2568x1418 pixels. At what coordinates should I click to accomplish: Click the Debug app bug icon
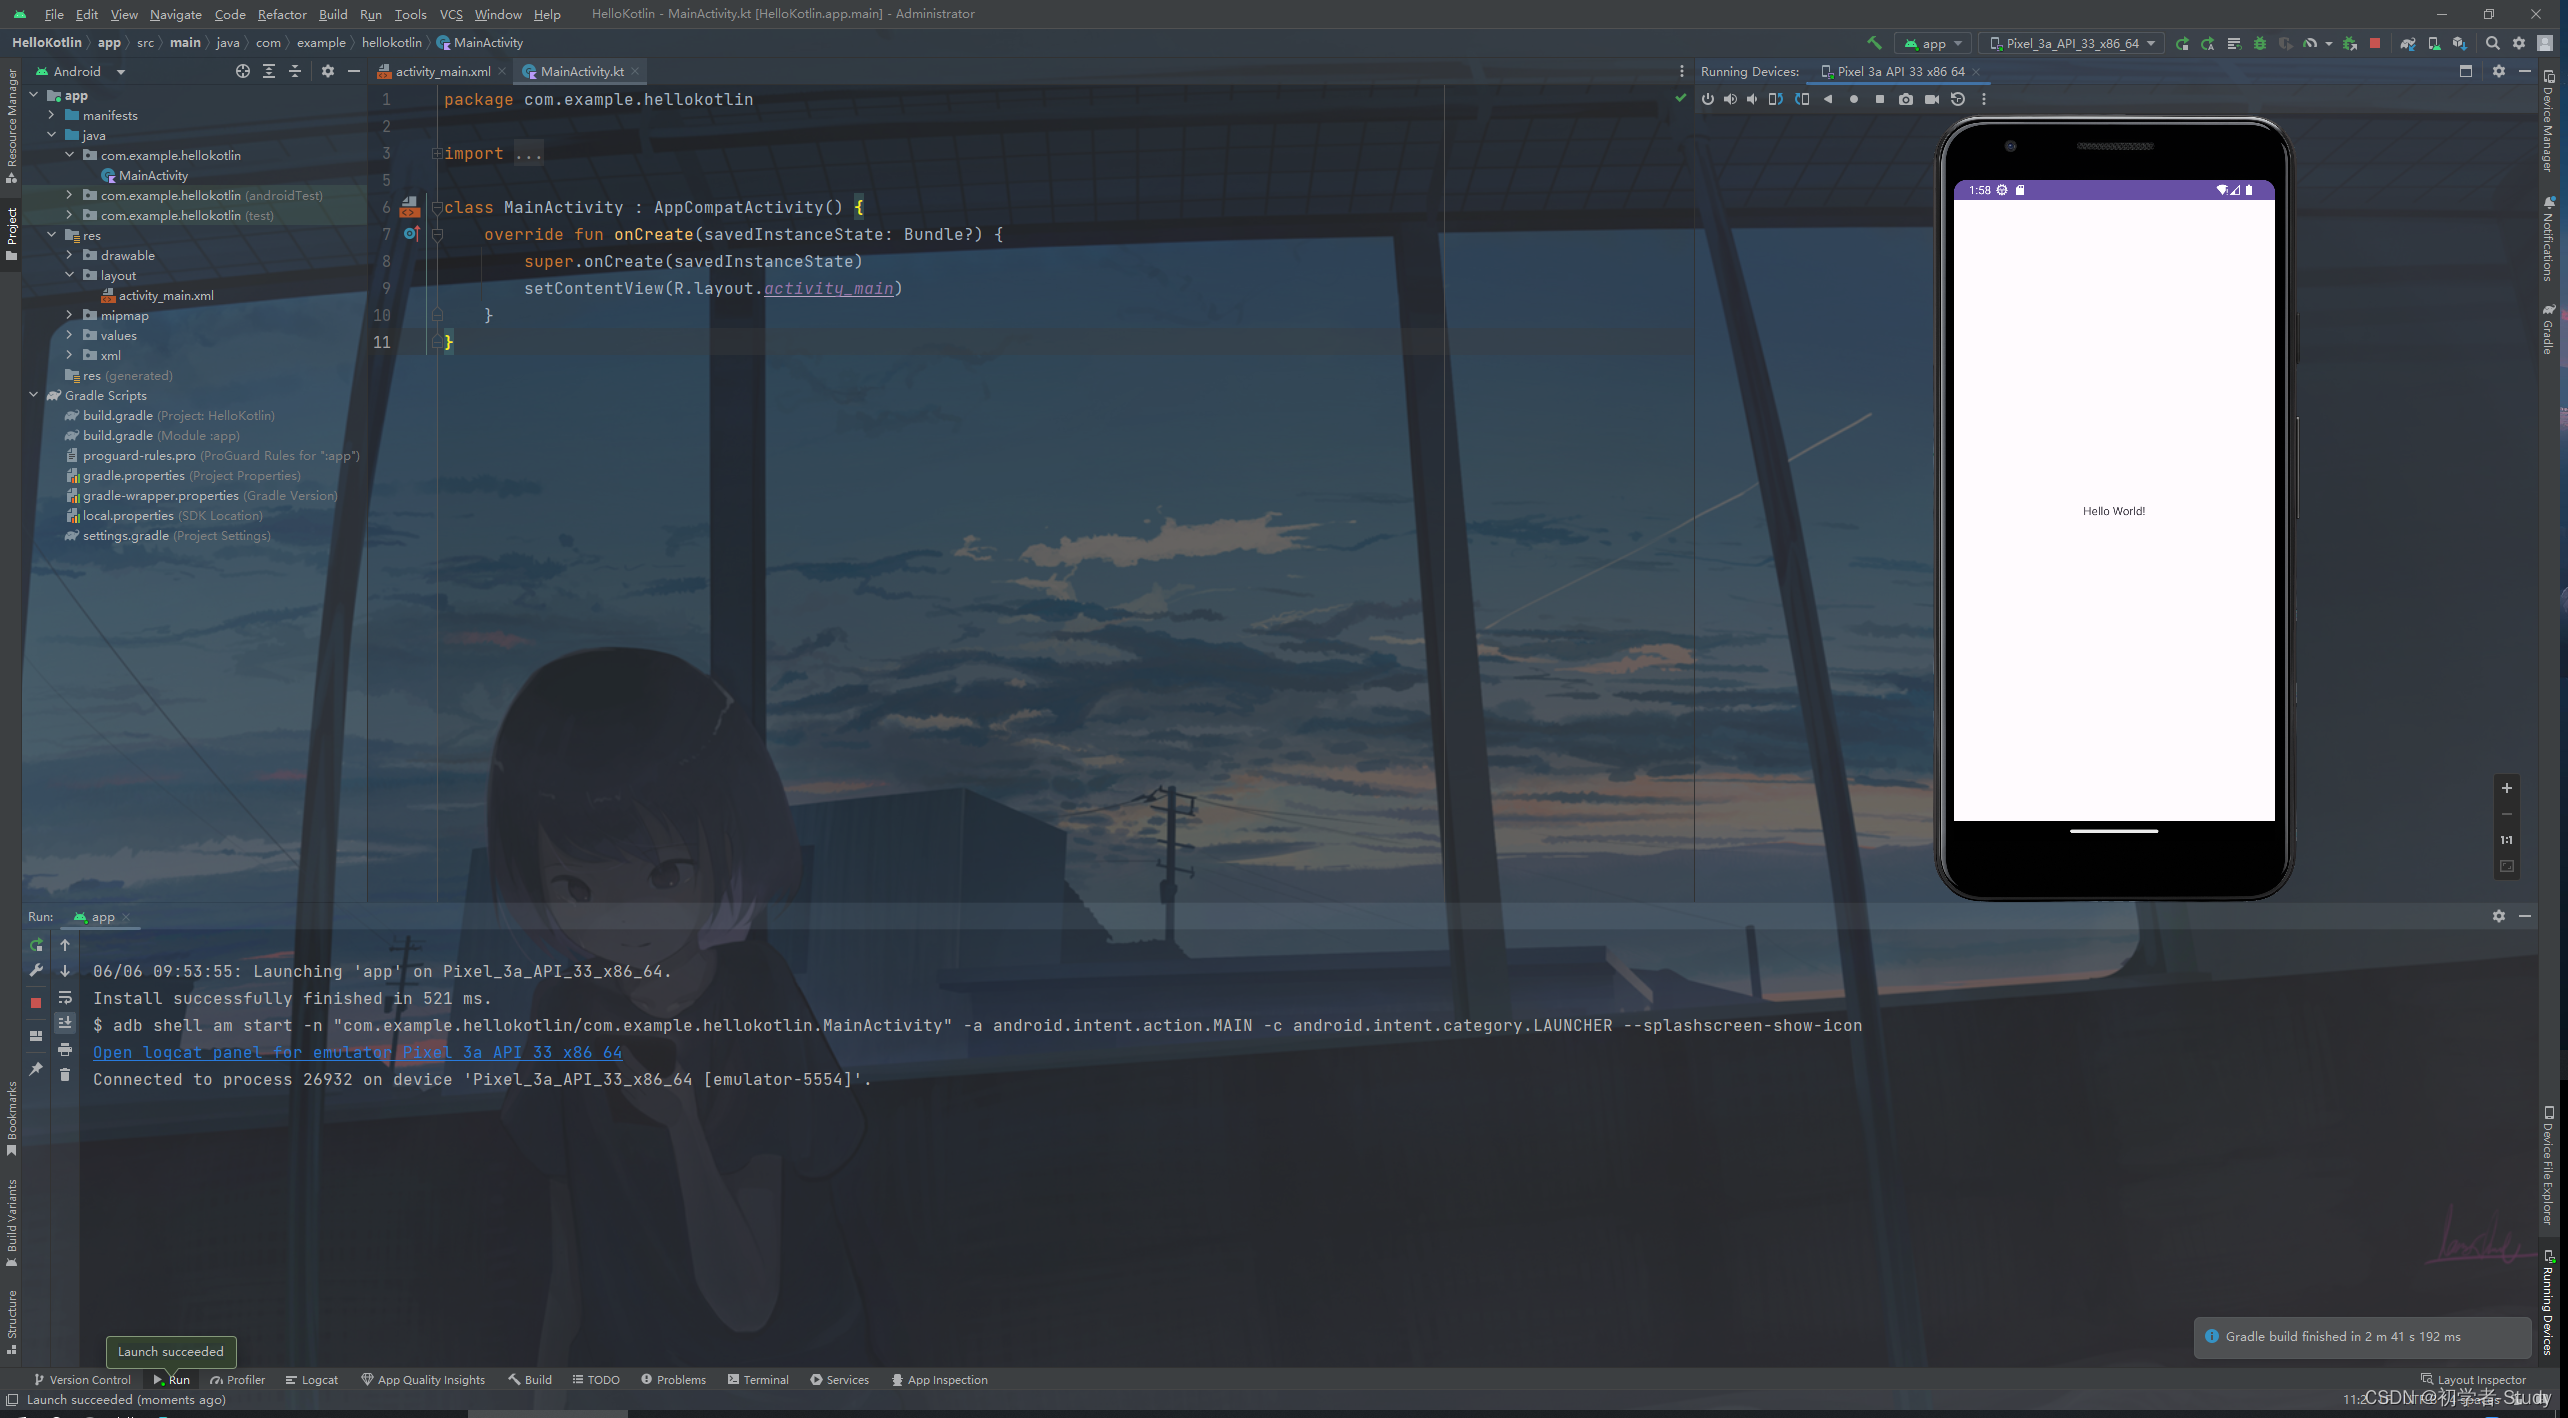tap(2260, 43)
